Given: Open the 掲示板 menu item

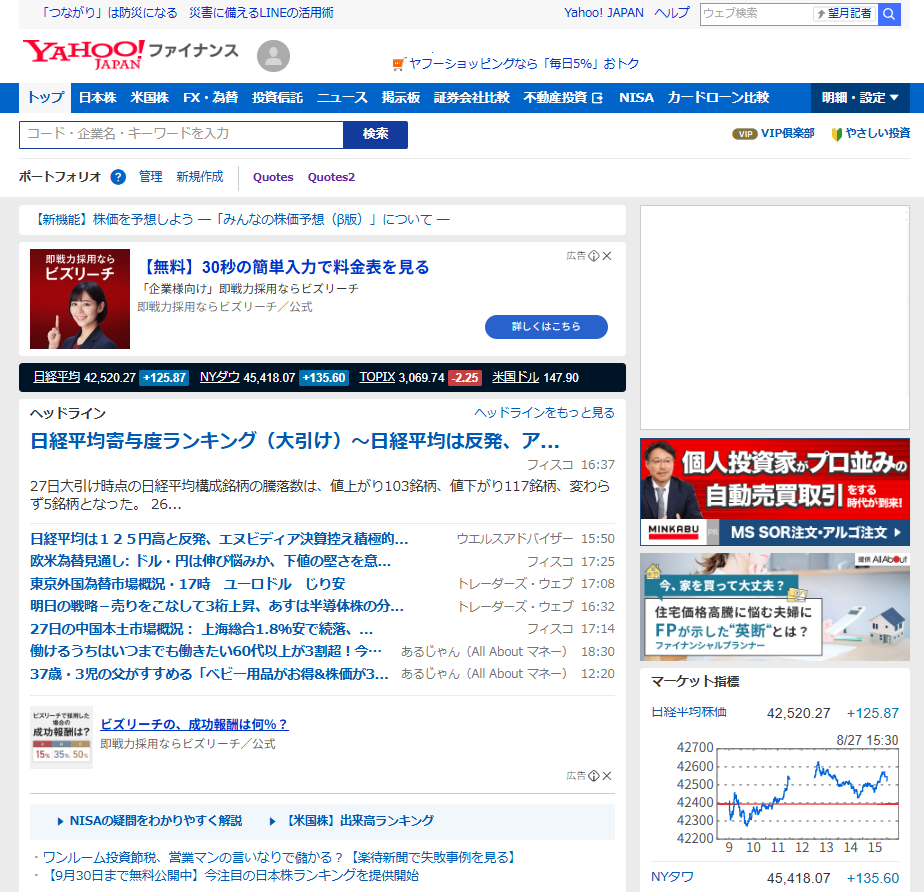Looking at the screenshot, I should (x=401, y=98).
